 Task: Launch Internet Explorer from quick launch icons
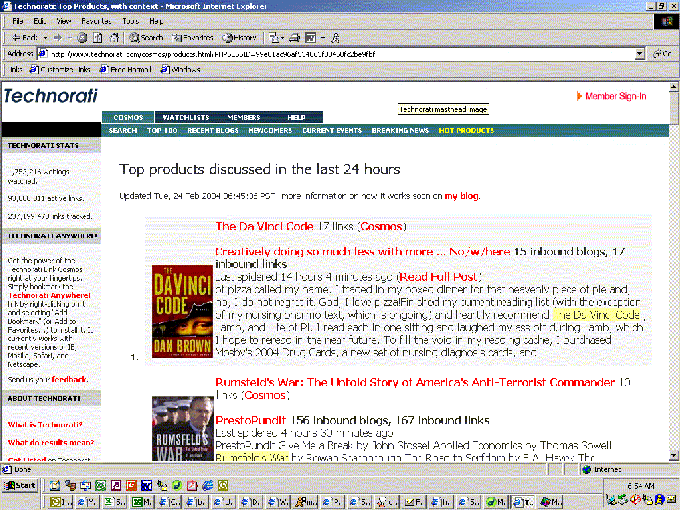208,485
